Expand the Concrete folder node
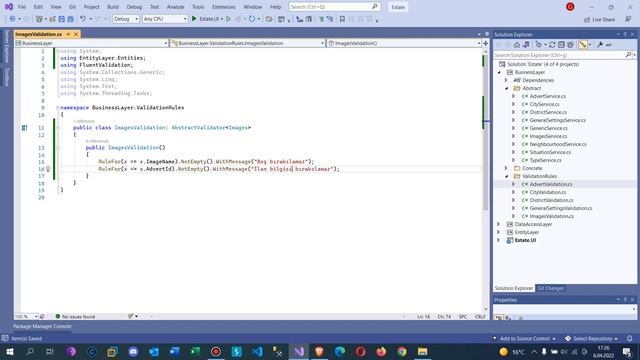This screenshot has height=360, width=640. point(507,168)
